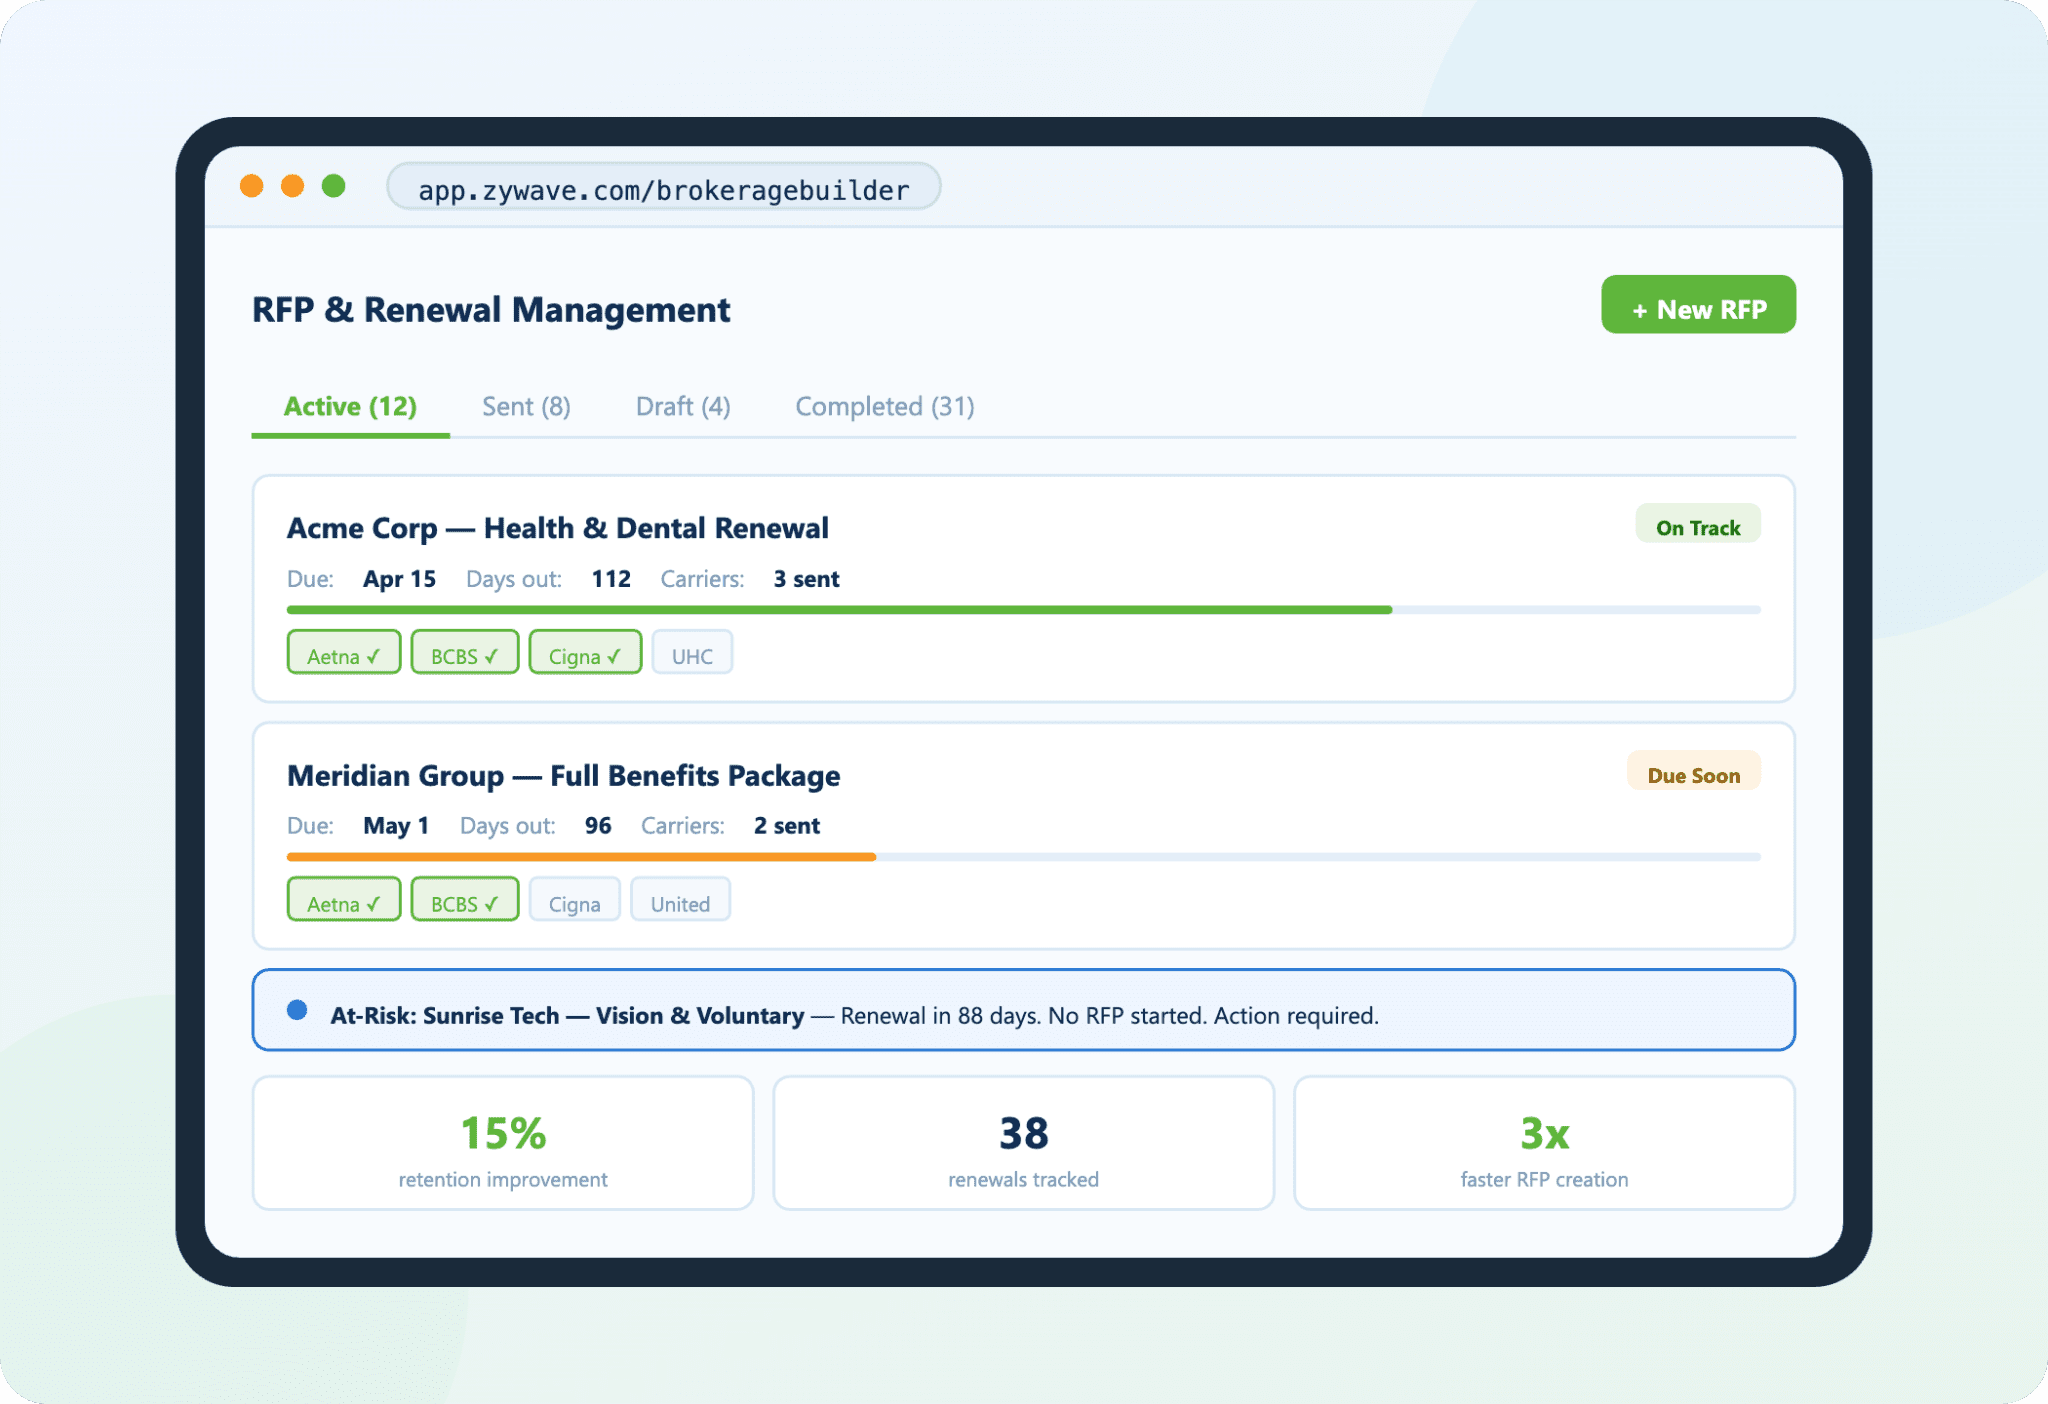Click the blue At-Risk alert dot
Viewport: 2048px width, 1404px height.
click(297, 1010)
